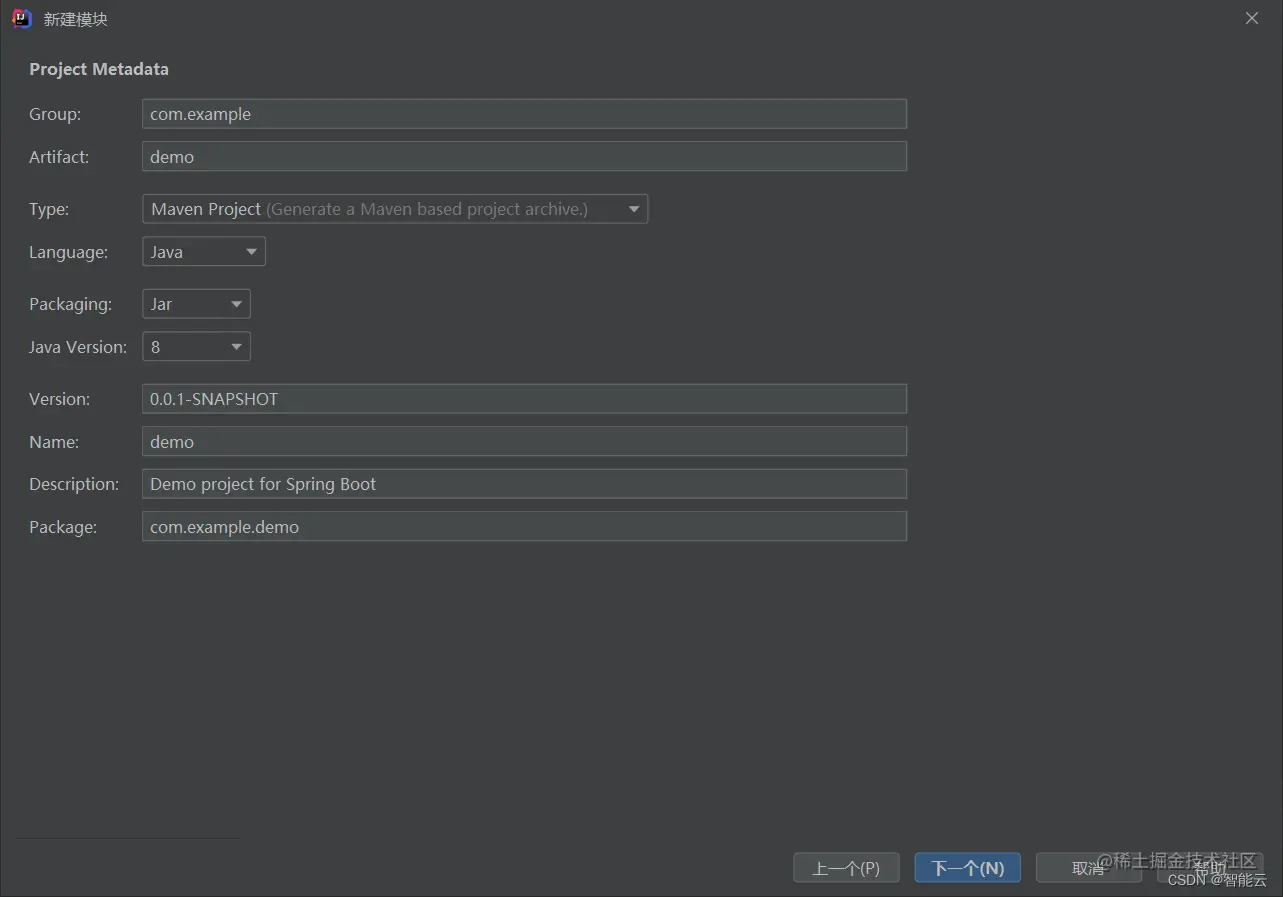This screenshot has width=1283, height=897.
Task: Focus the Package field com.example.demo
Action: pyautogui.click(x=524, y=527)
